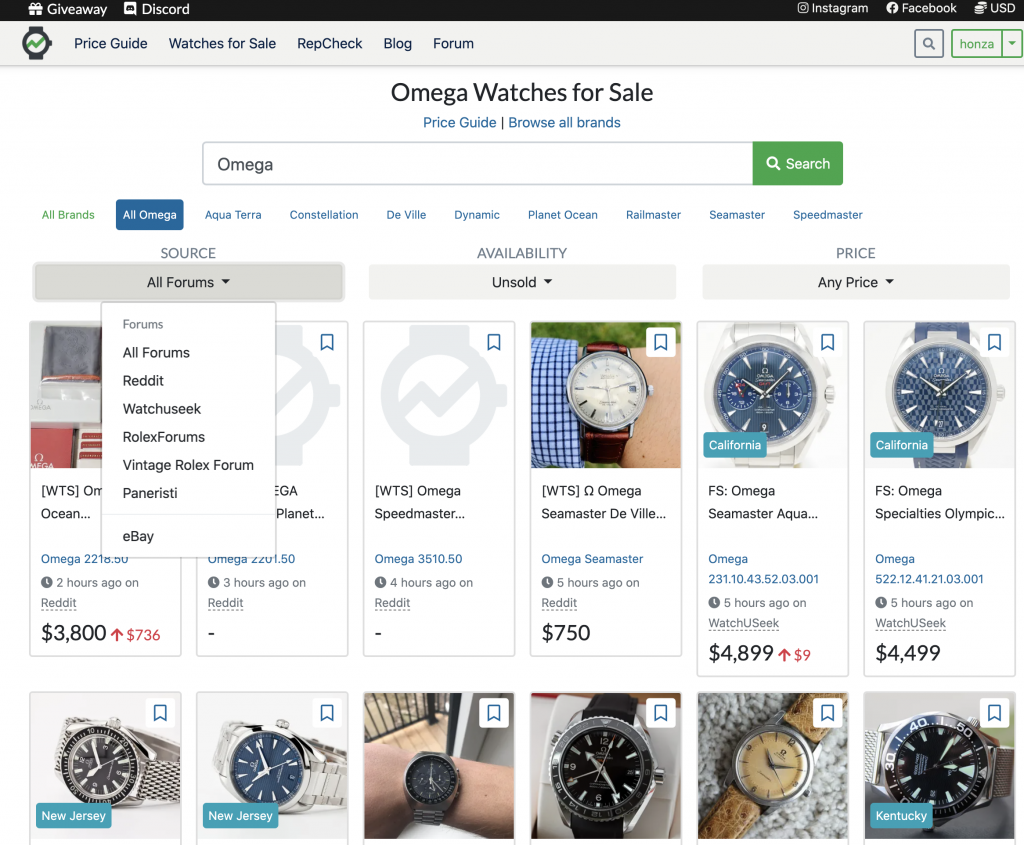The height and width of the screenshot is (845, 1024).
Task: Select the All Omega tab
Action: (150, 215)
